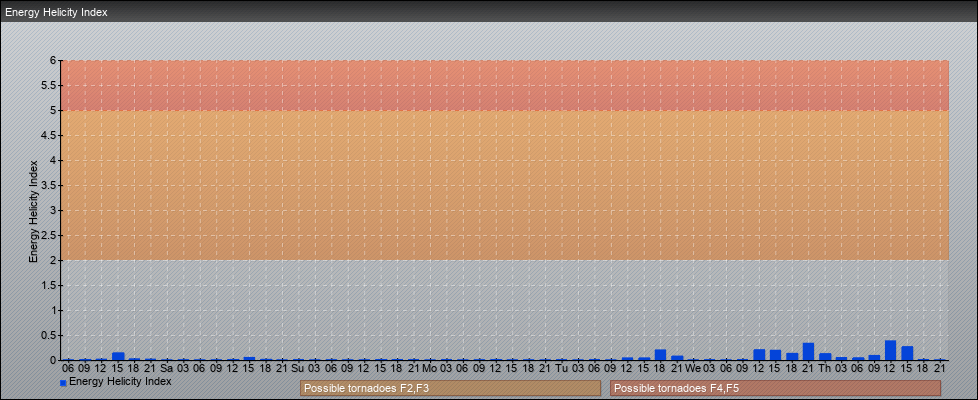This screenshot has height=400, width=978.
Task: Click the blue bar above the Th label
Action: click(x=825, y=356)
